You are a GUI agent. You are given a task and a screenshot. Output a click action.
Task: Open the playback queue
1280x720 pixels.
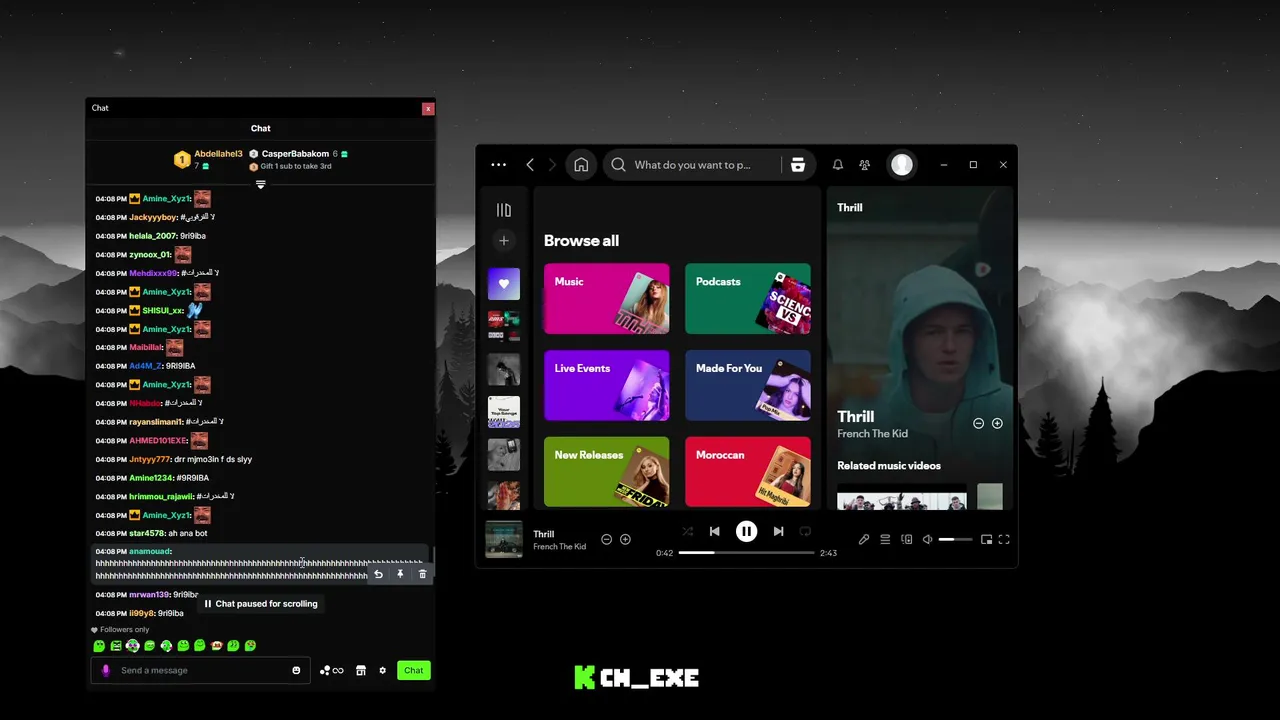pos(885,540)
